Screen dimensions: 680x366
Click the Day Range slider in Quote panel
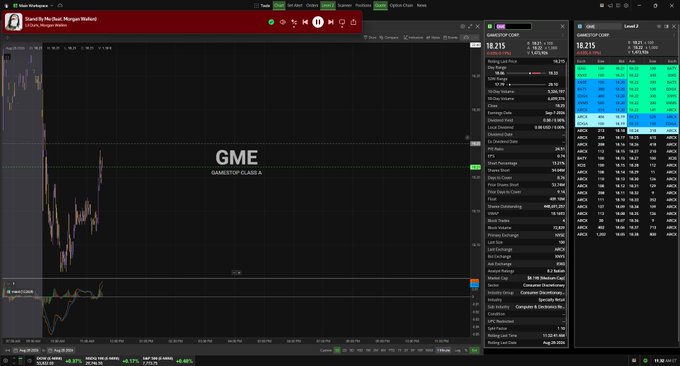coord(526,73)
